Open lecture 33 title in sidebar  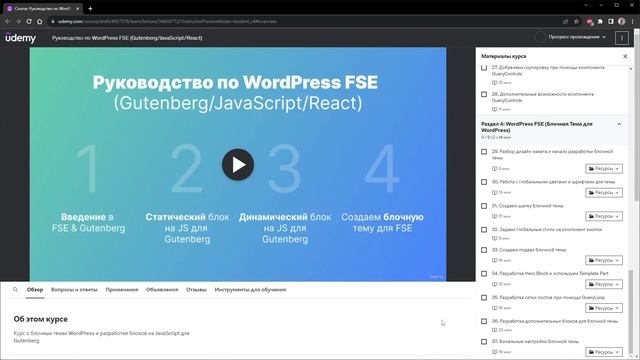click(x=529, y=250)
